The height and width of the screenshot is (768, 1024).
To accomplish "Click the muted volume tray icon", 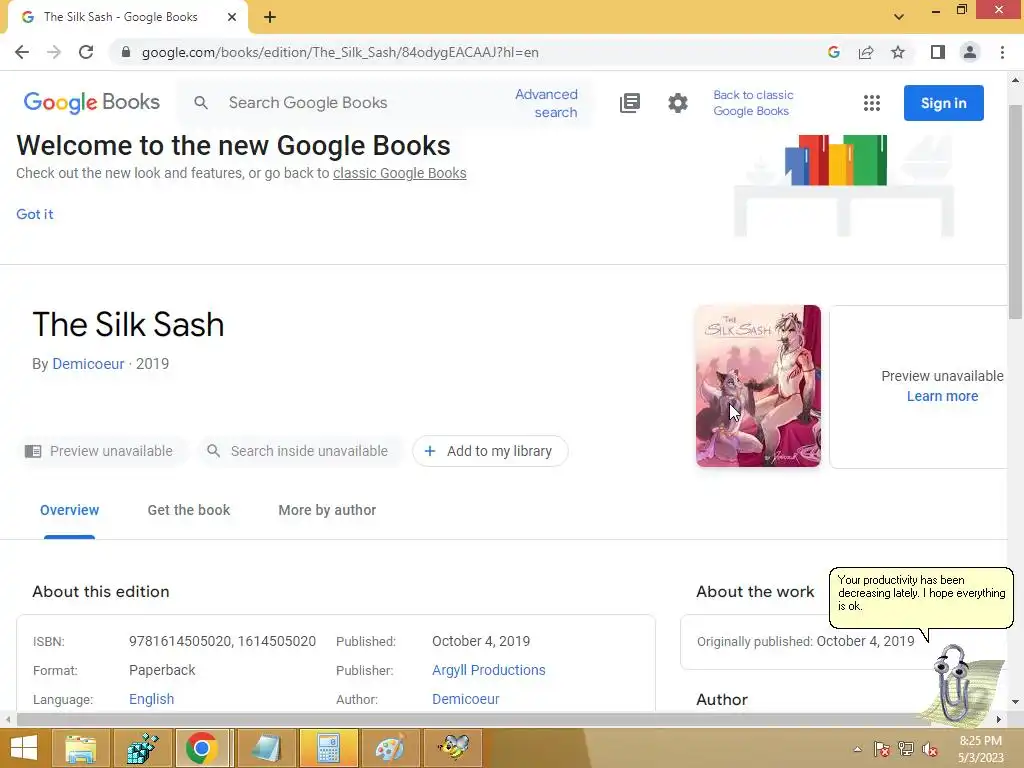I will [x=930, y=749].
